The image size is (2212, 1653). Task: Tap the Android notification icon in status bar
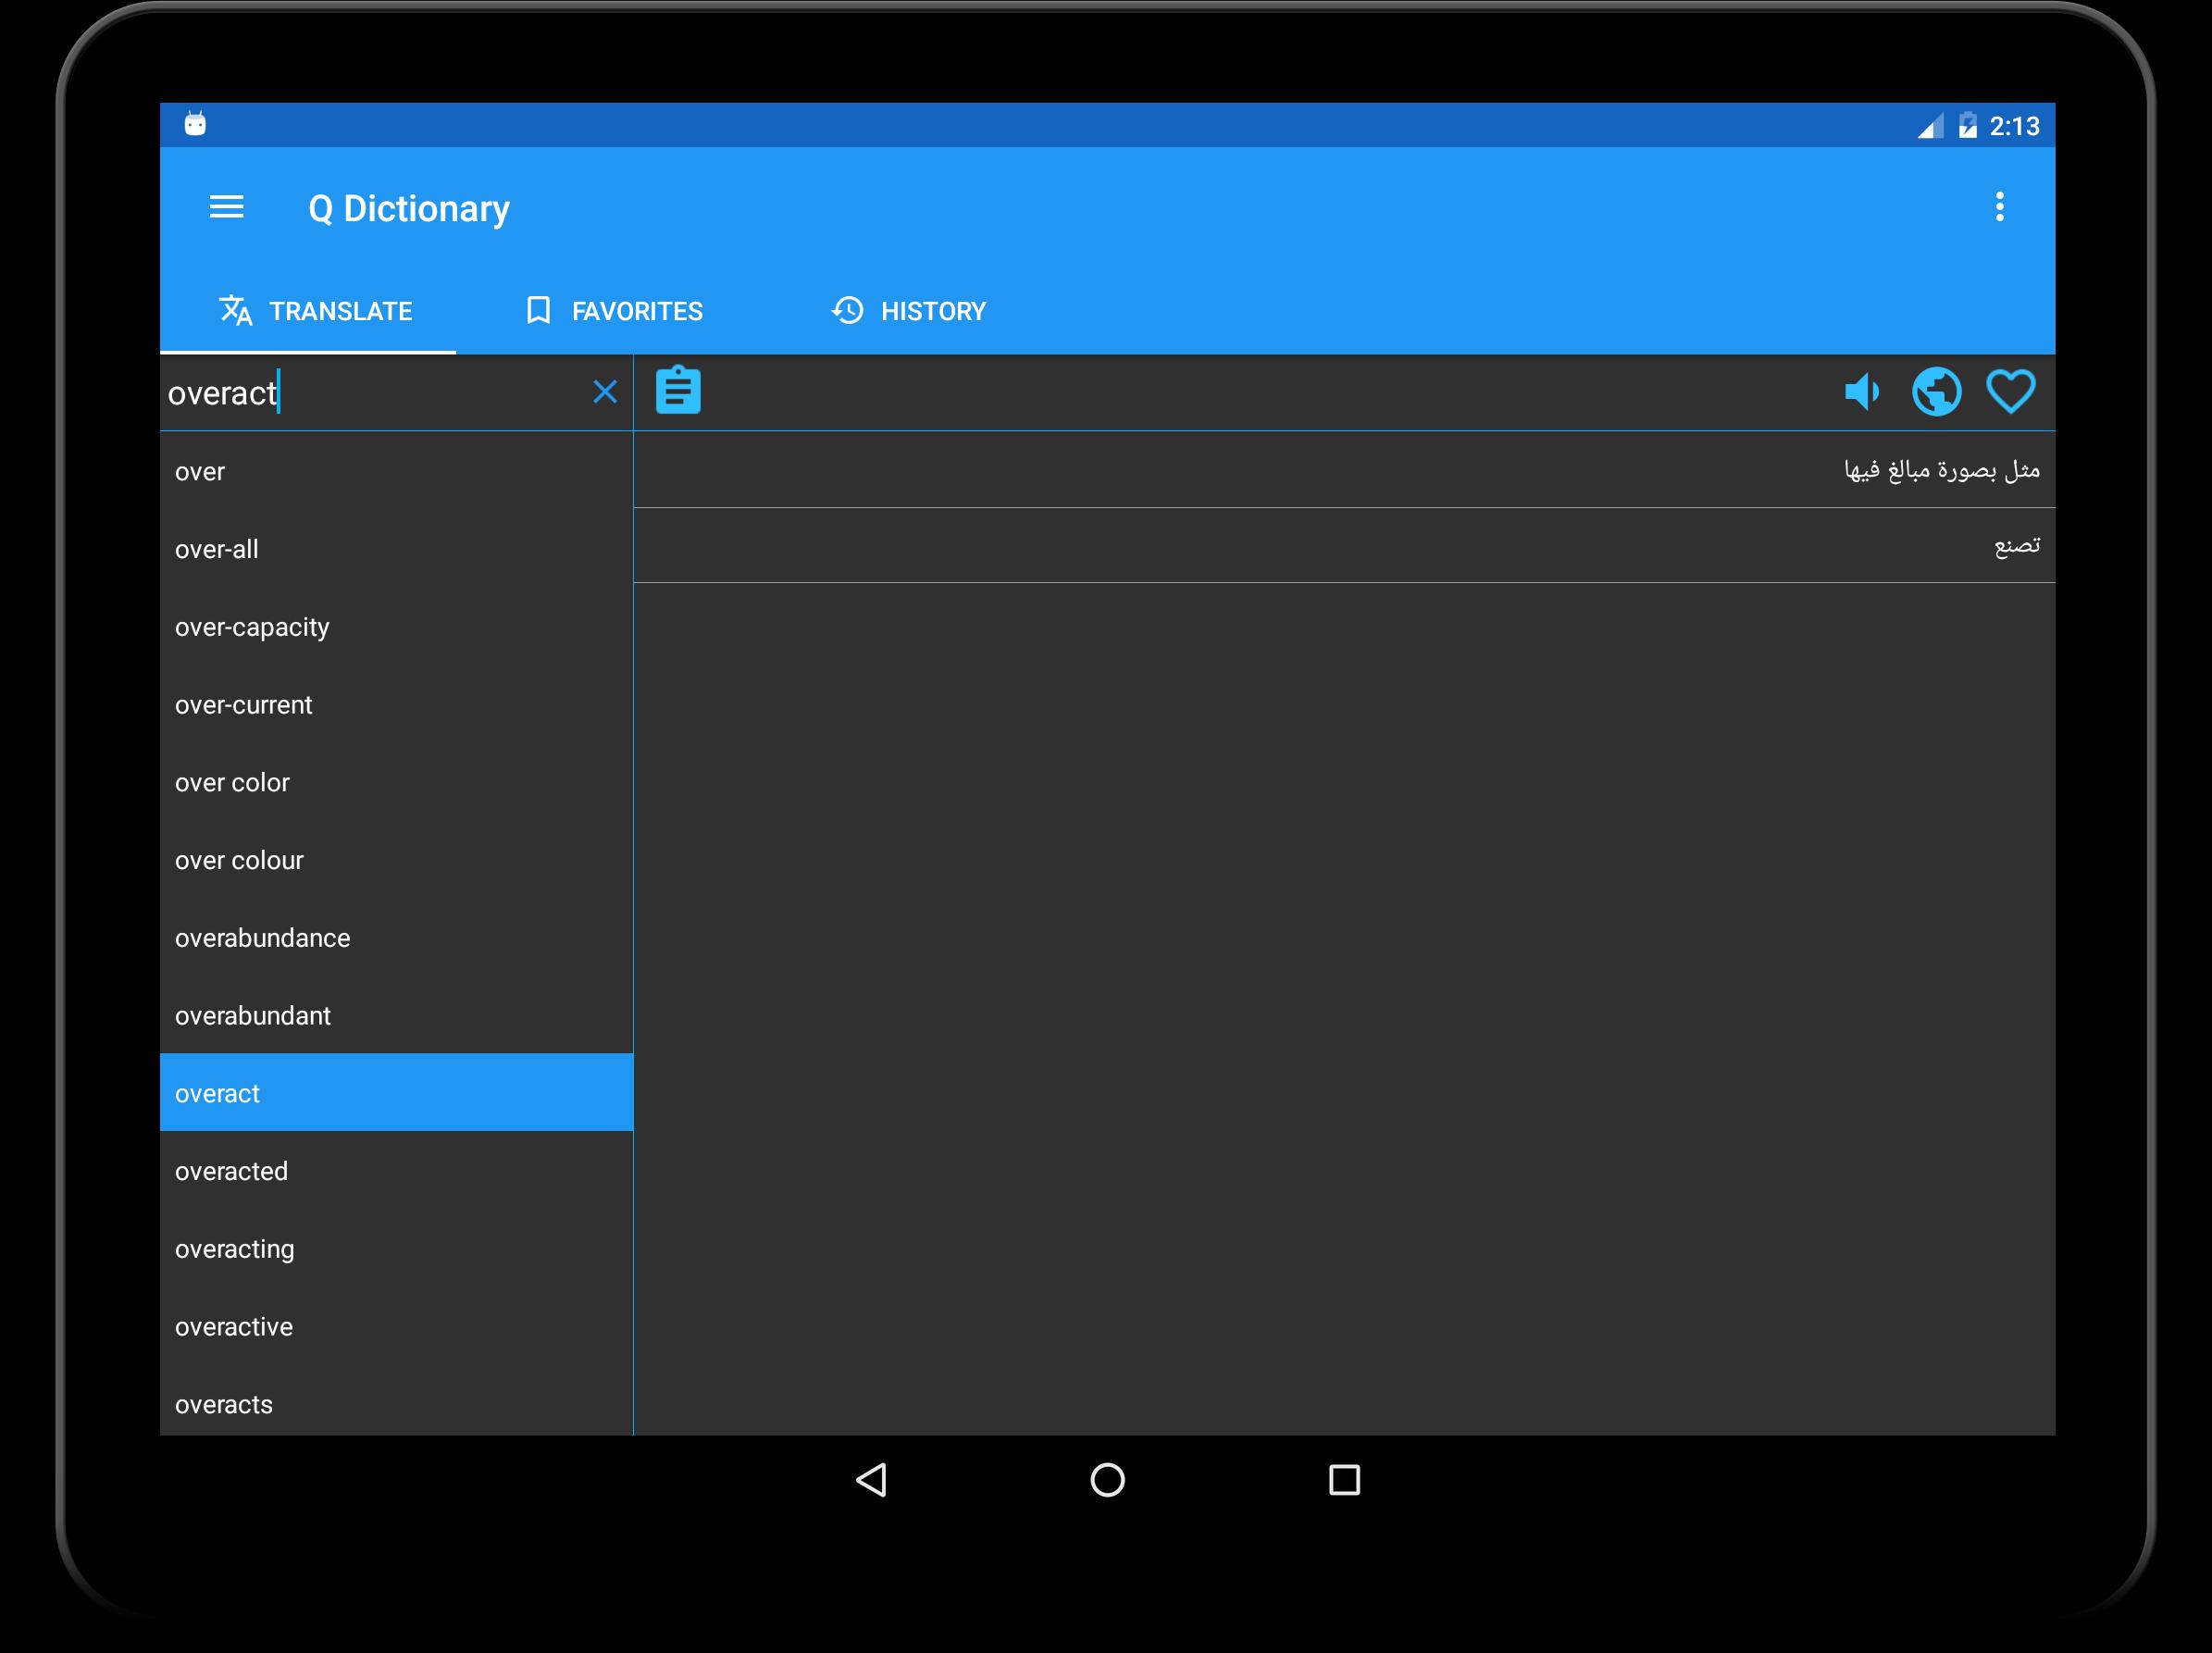click(x=195, y=124)
